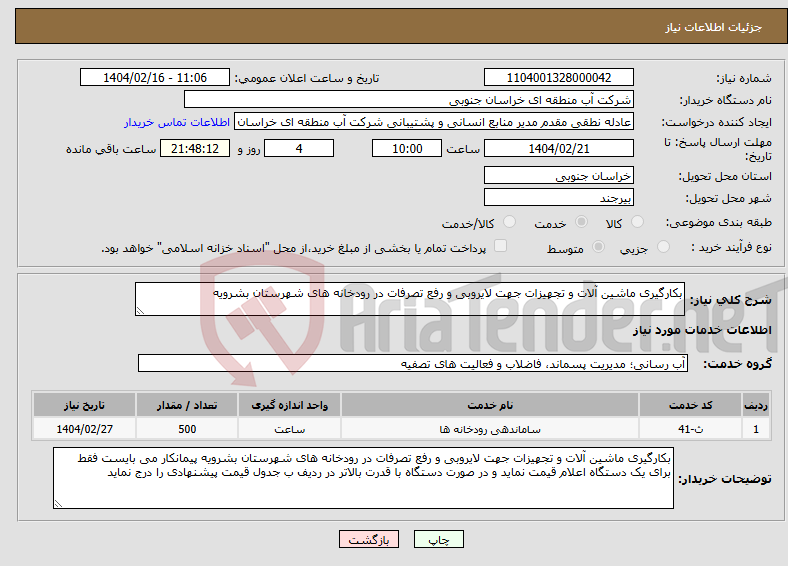Image resolution: width=788 pixels, height=566 pixels.
Task: Click the resize grip of توضیحات خریدار textarea
Action: click(58, 504)
